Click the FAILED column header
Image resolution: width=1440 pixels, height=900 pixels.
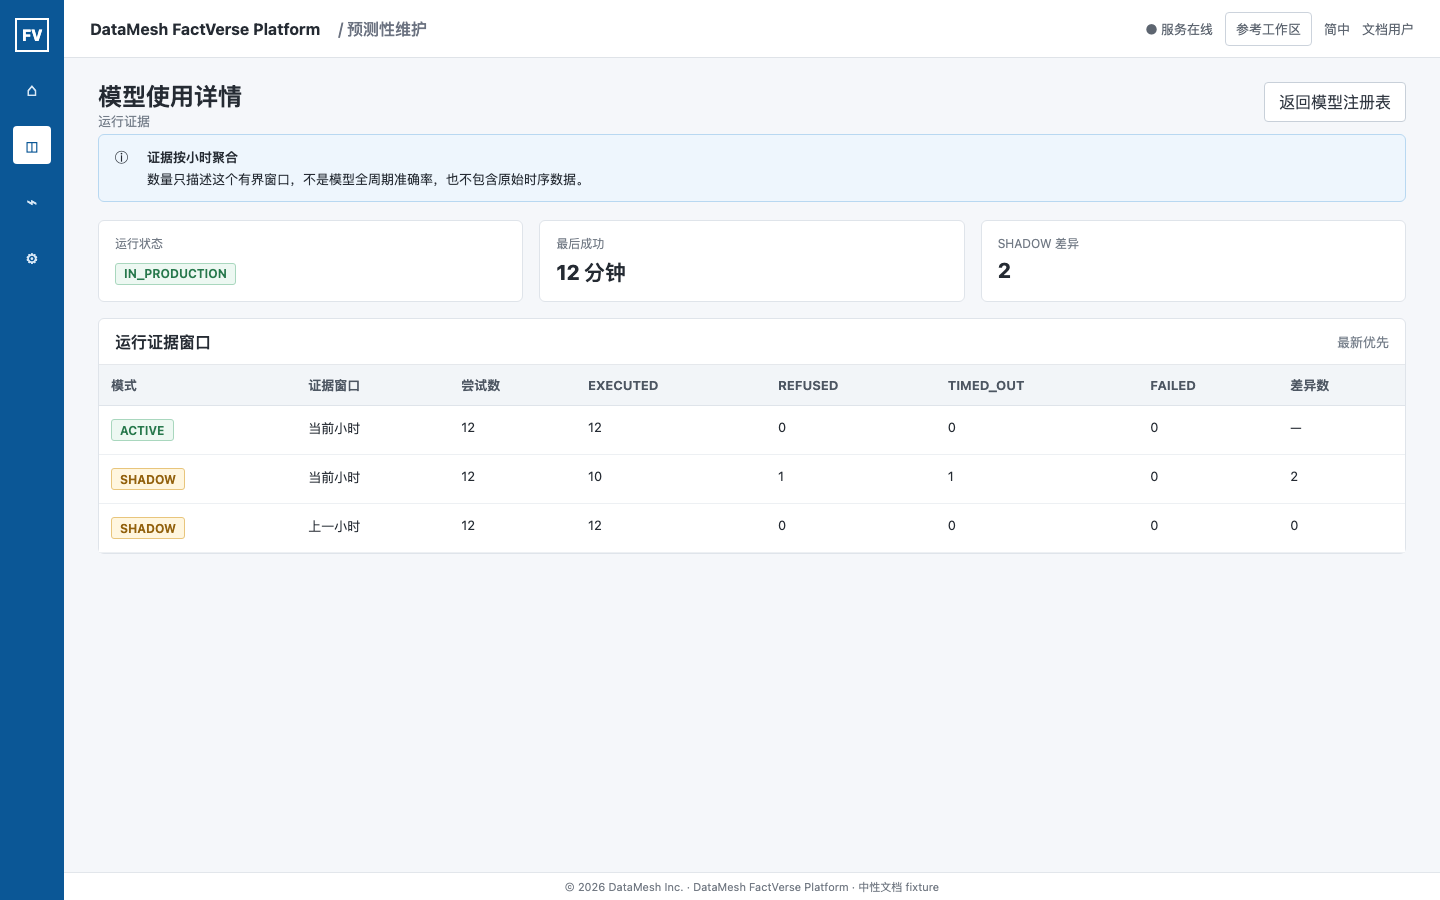(x=1173, y=386)
